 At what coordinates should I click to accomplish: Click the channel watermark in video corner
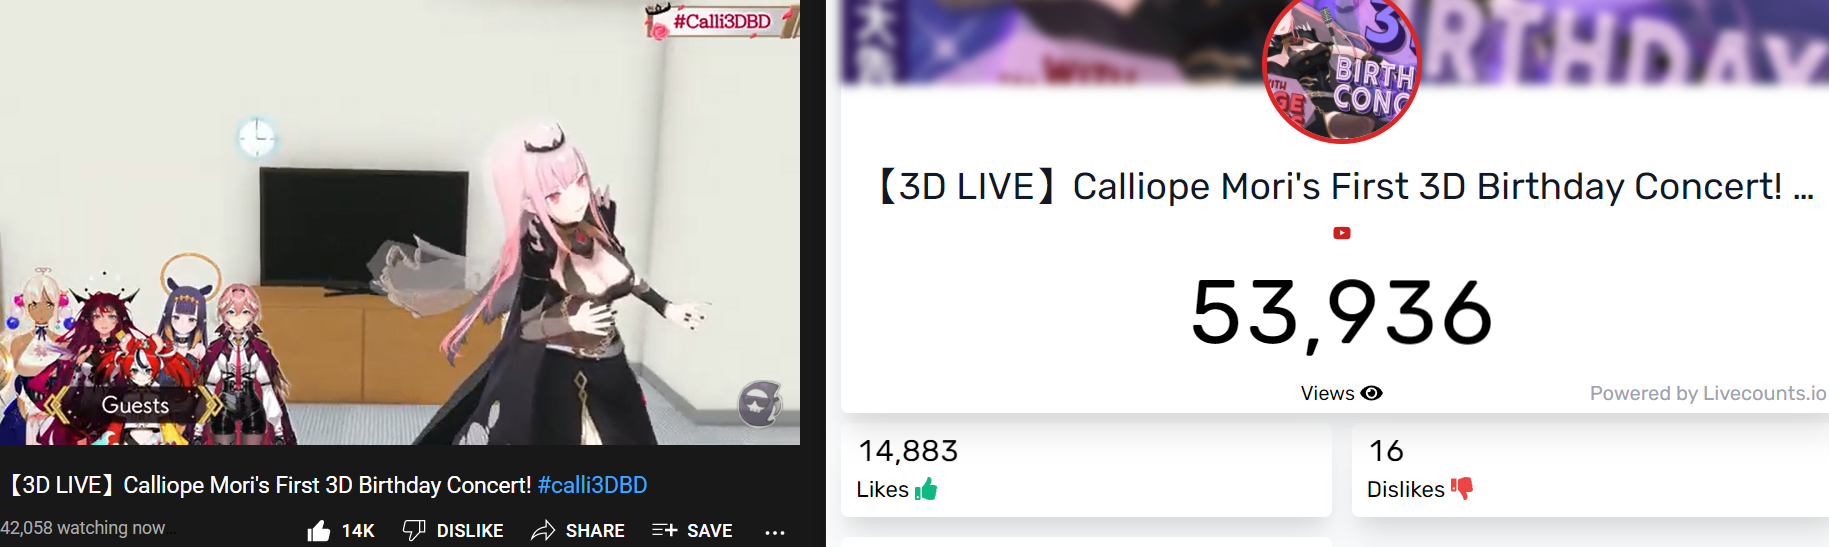pos(760,404)
